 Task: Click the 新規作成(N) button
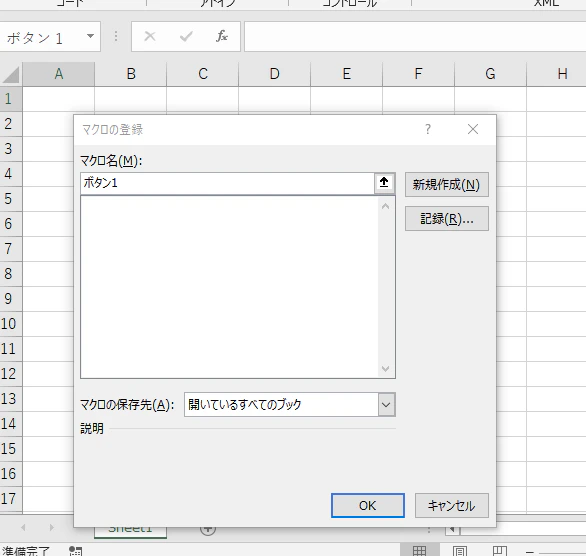[447, 184]
